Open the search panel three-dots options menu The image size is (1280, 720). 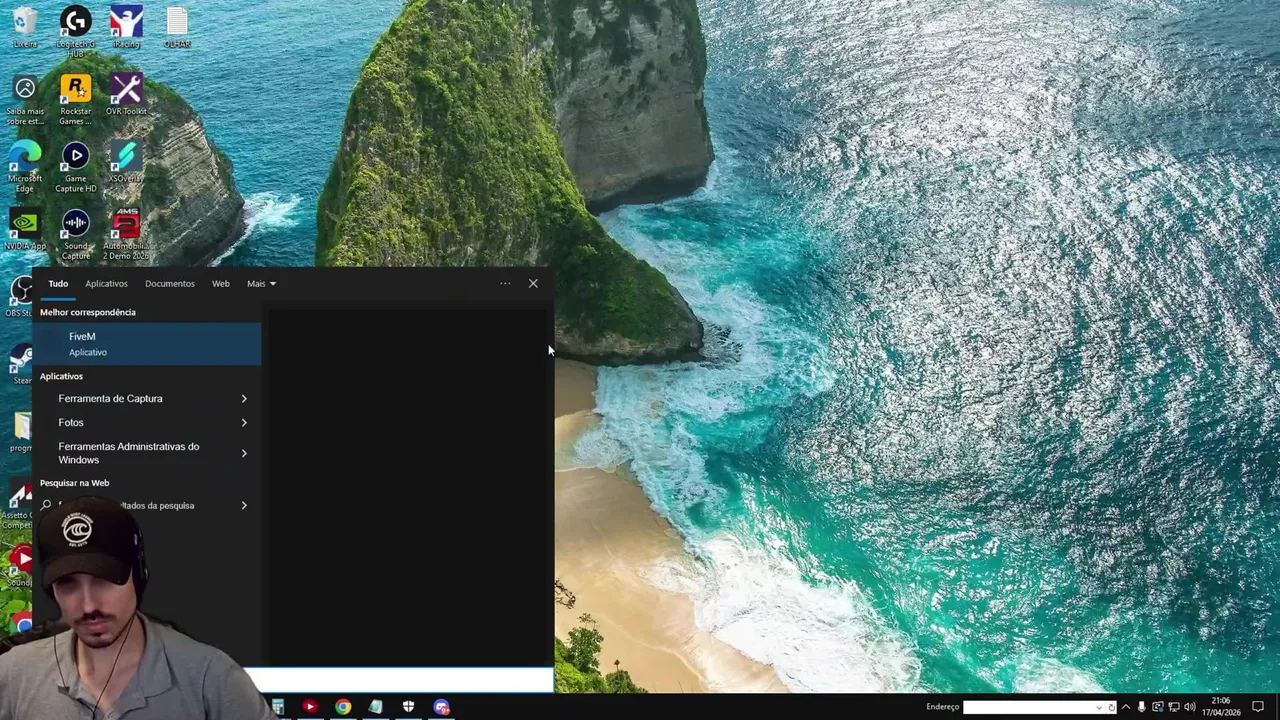pyautogui.click(x=505, y=284)
